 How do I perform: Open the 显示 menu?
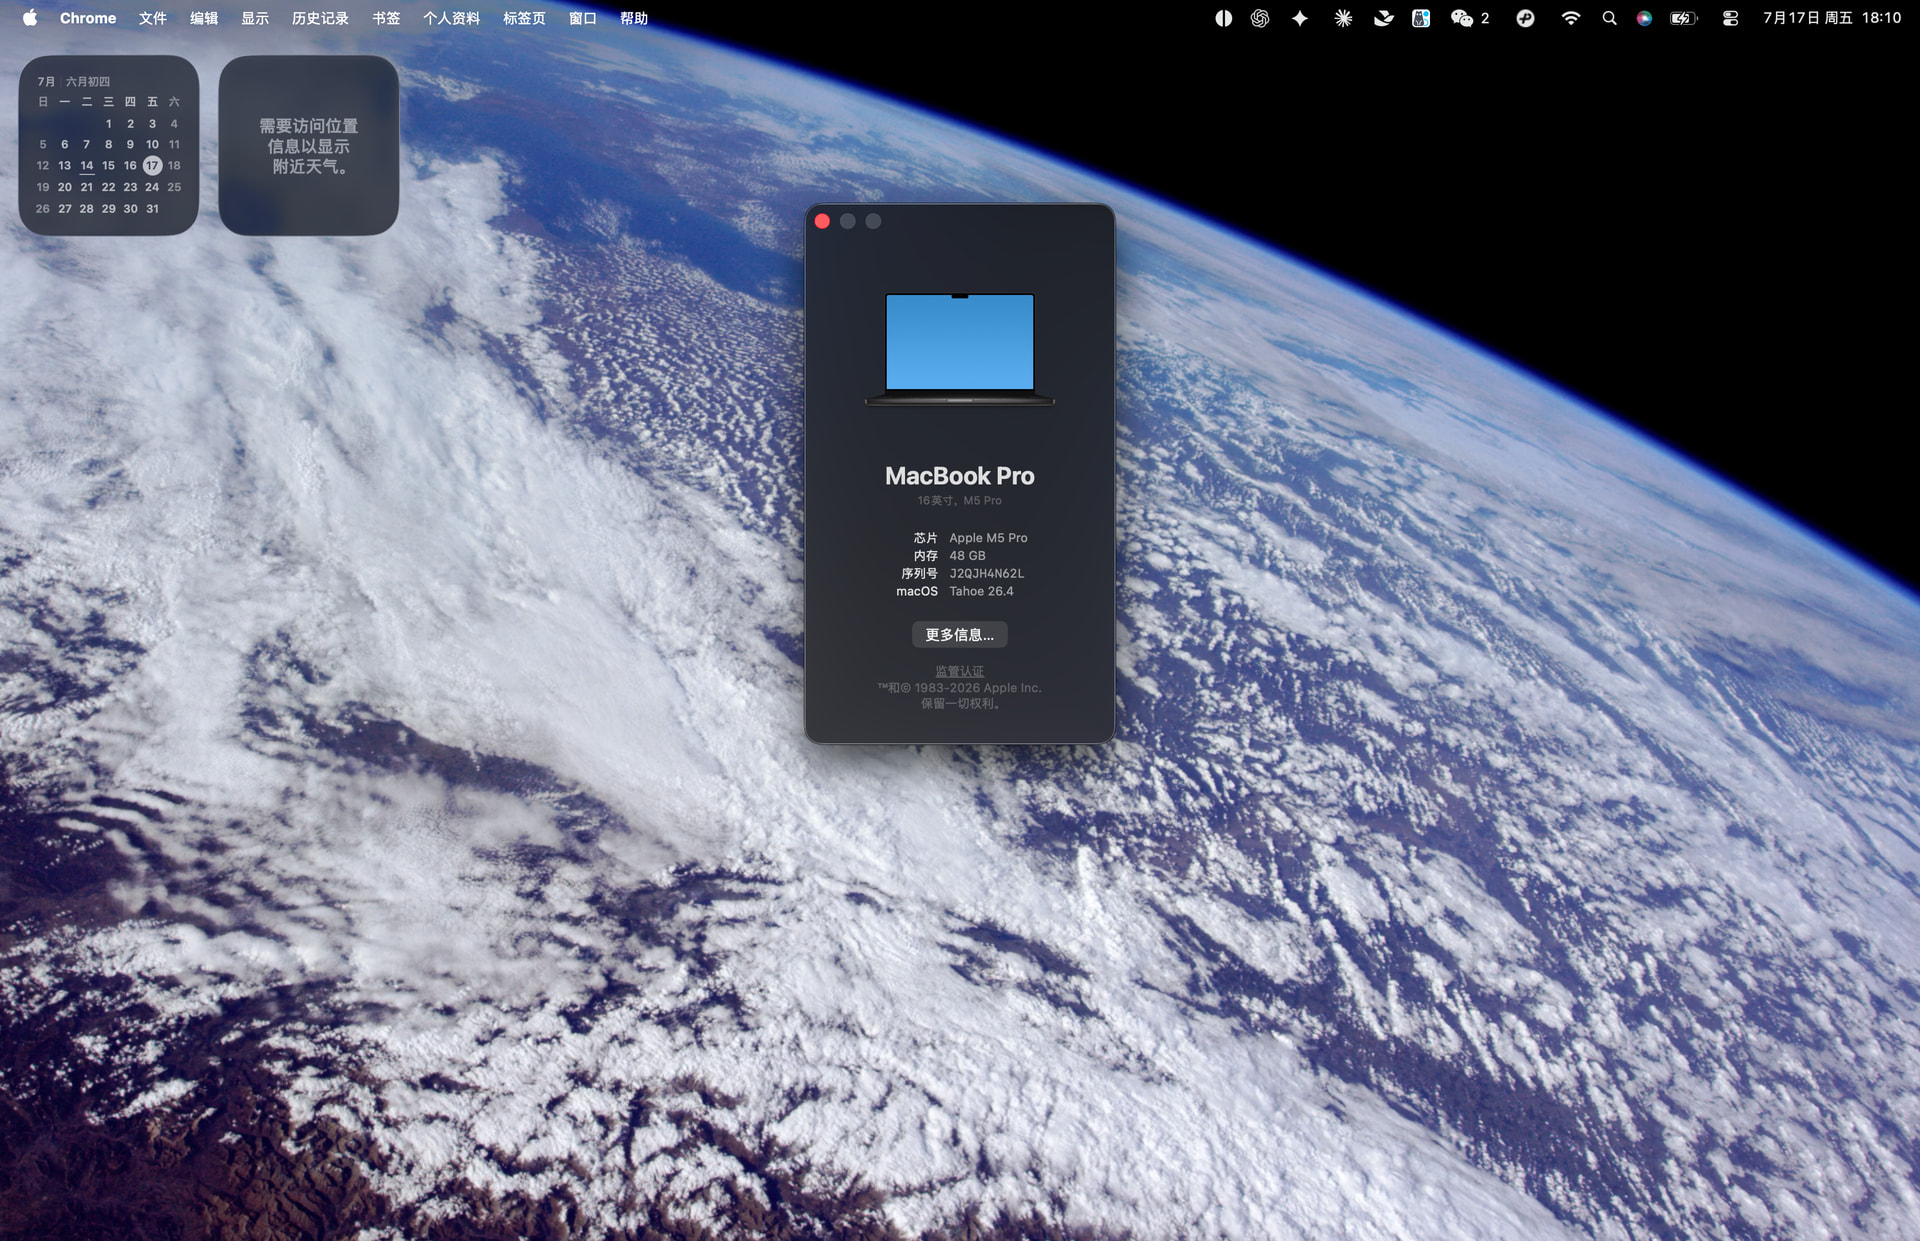pos(255,18)
